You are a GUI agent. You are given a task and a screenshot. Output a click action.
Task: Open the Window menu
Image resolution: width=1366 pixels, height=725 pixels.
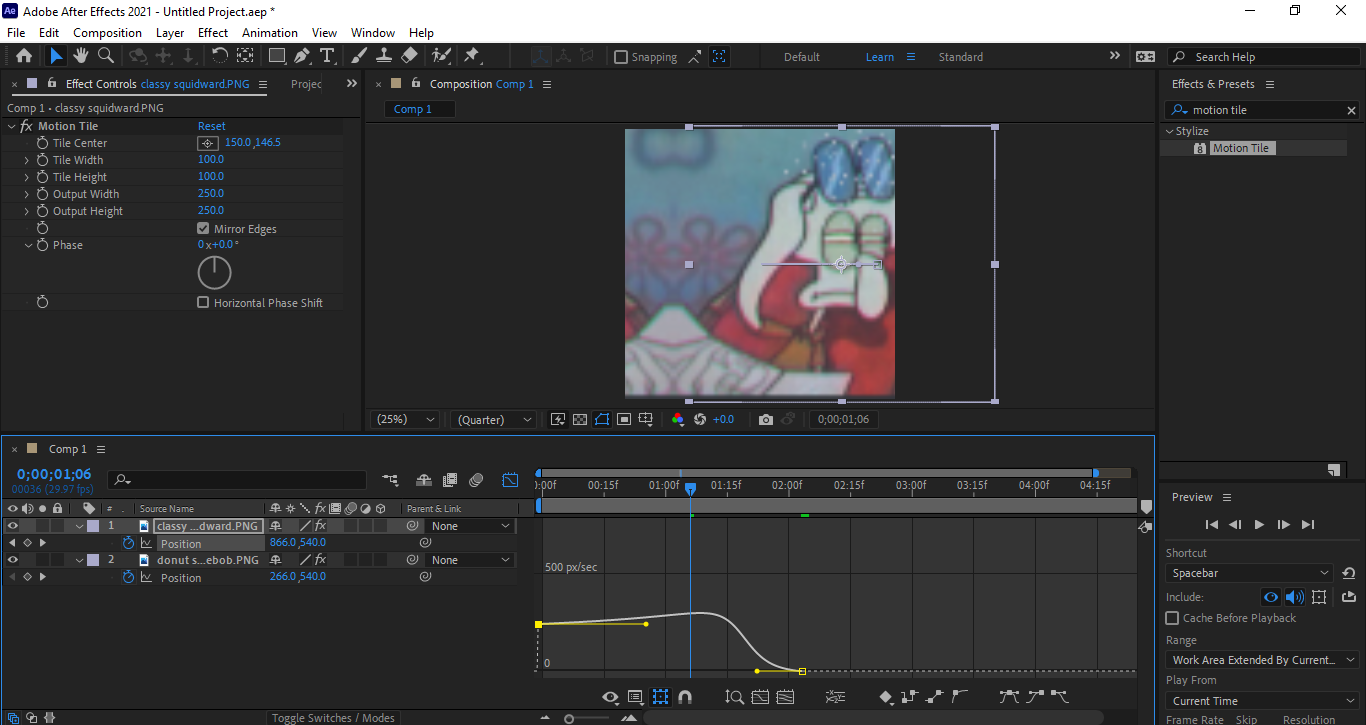click(373, 33)
